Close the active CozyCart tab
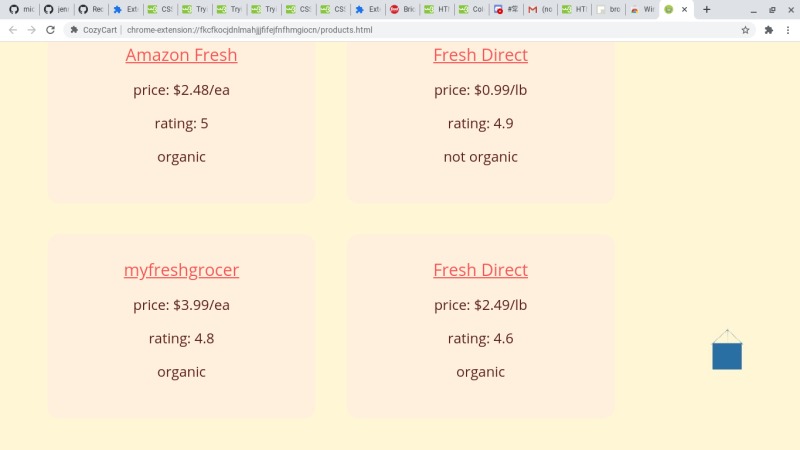This screenshot has width=800, height=450. [x=685, y=9]
